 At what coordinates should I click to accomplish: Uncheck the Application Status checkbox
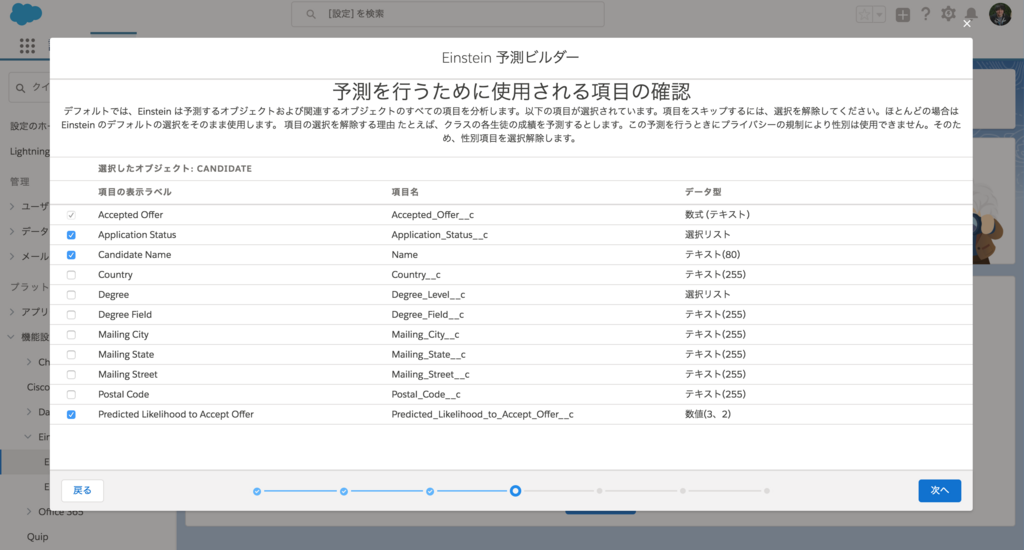(71, 235)
